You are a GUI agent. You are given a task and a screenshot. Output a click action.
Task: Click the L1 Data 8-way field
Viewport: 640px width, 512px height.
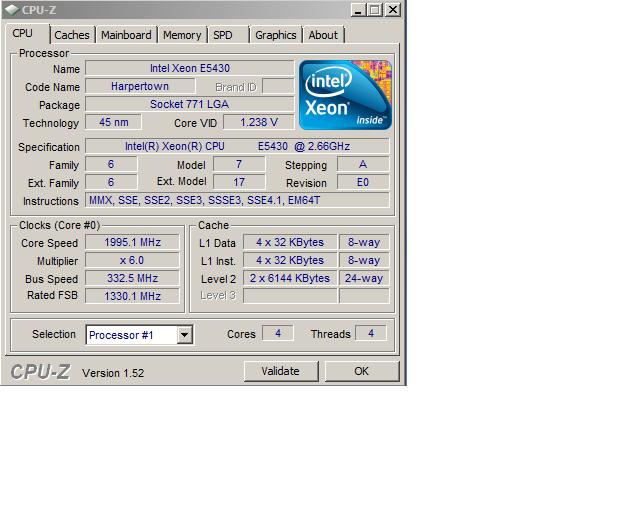(364, 242)
